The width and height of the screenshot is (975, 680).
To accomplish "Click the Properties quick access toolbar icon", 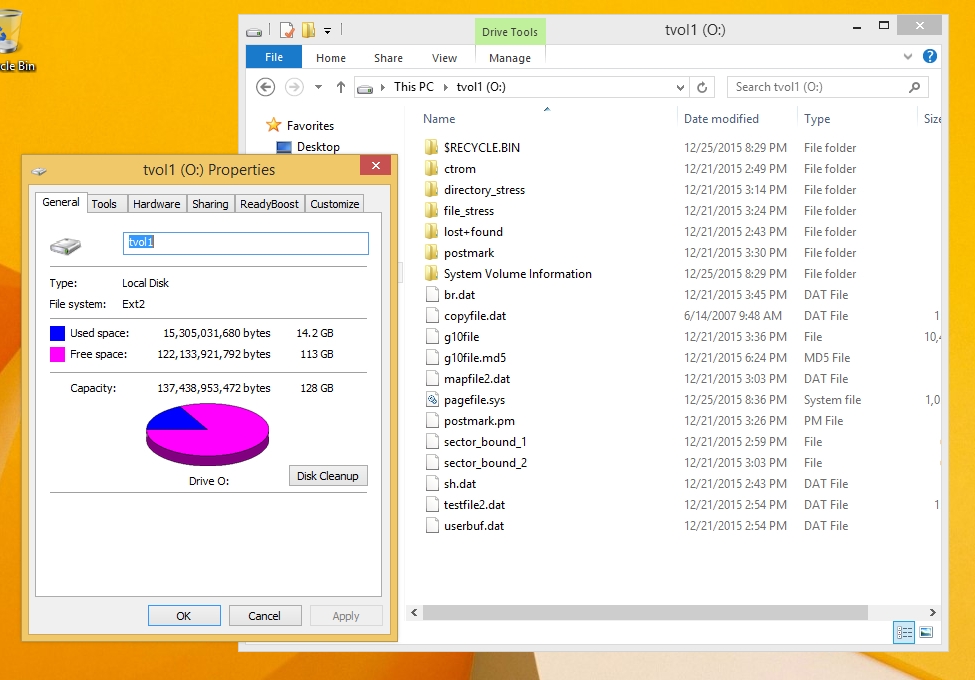I will tap(286, 31).
